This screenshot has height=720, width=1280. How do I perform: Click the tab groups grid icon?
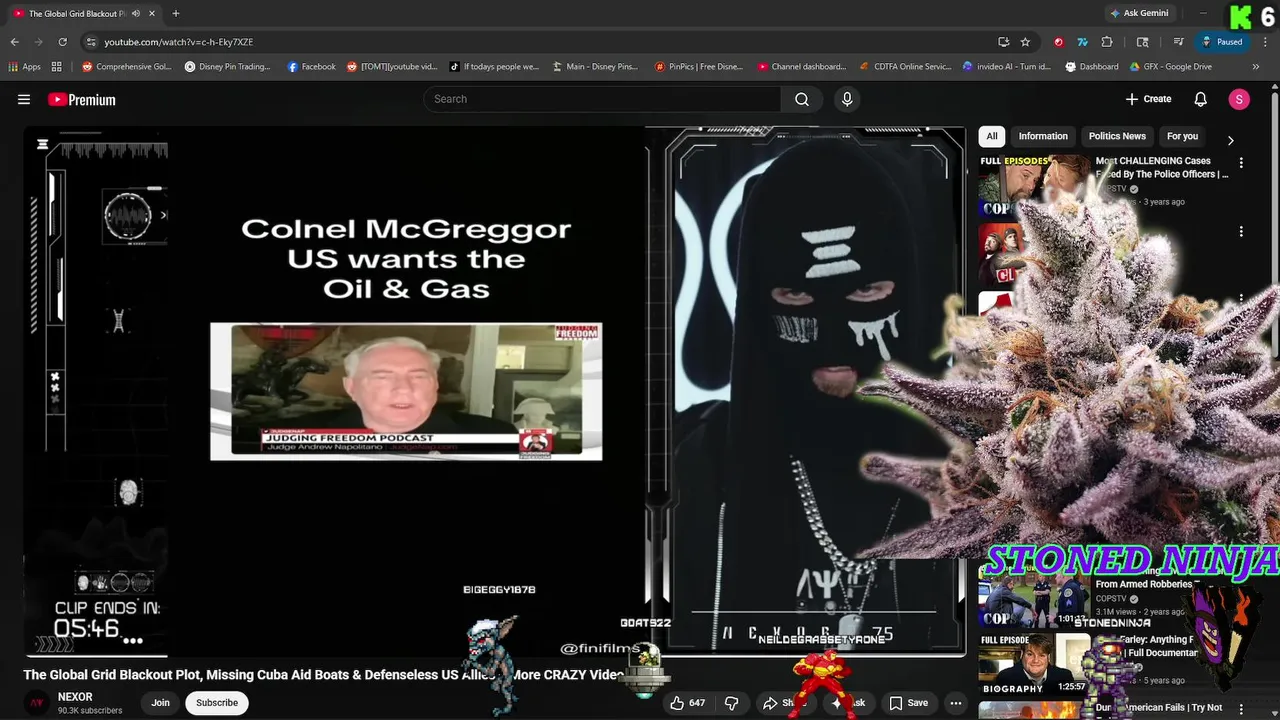click(57, 67)
